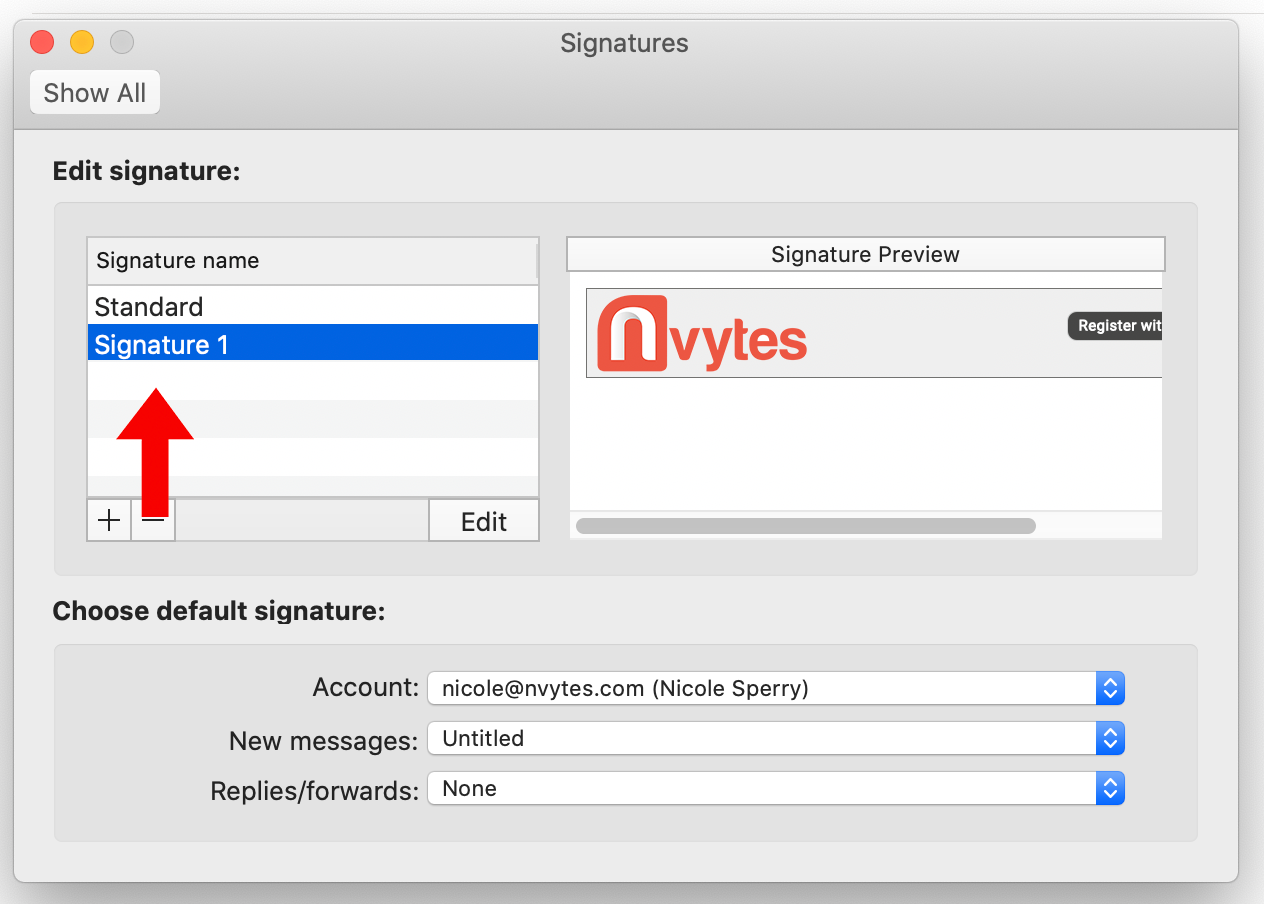The image size is (1264, 904).
Task: Minimize the window with the yellow button
Action: point(82,43)
